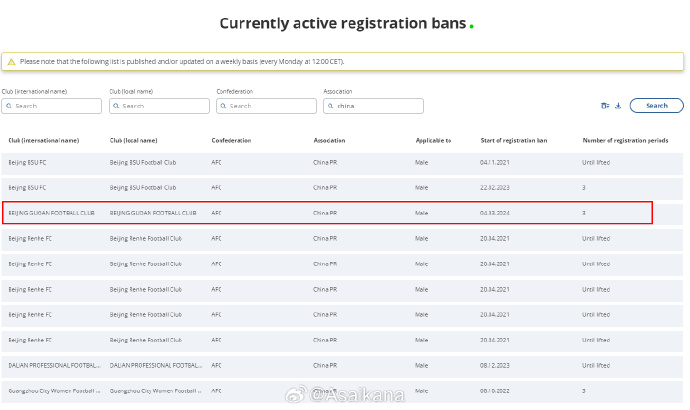Click the download icon beside Search
The height and width of the screenshot is (410, 690).
[618, 105]
